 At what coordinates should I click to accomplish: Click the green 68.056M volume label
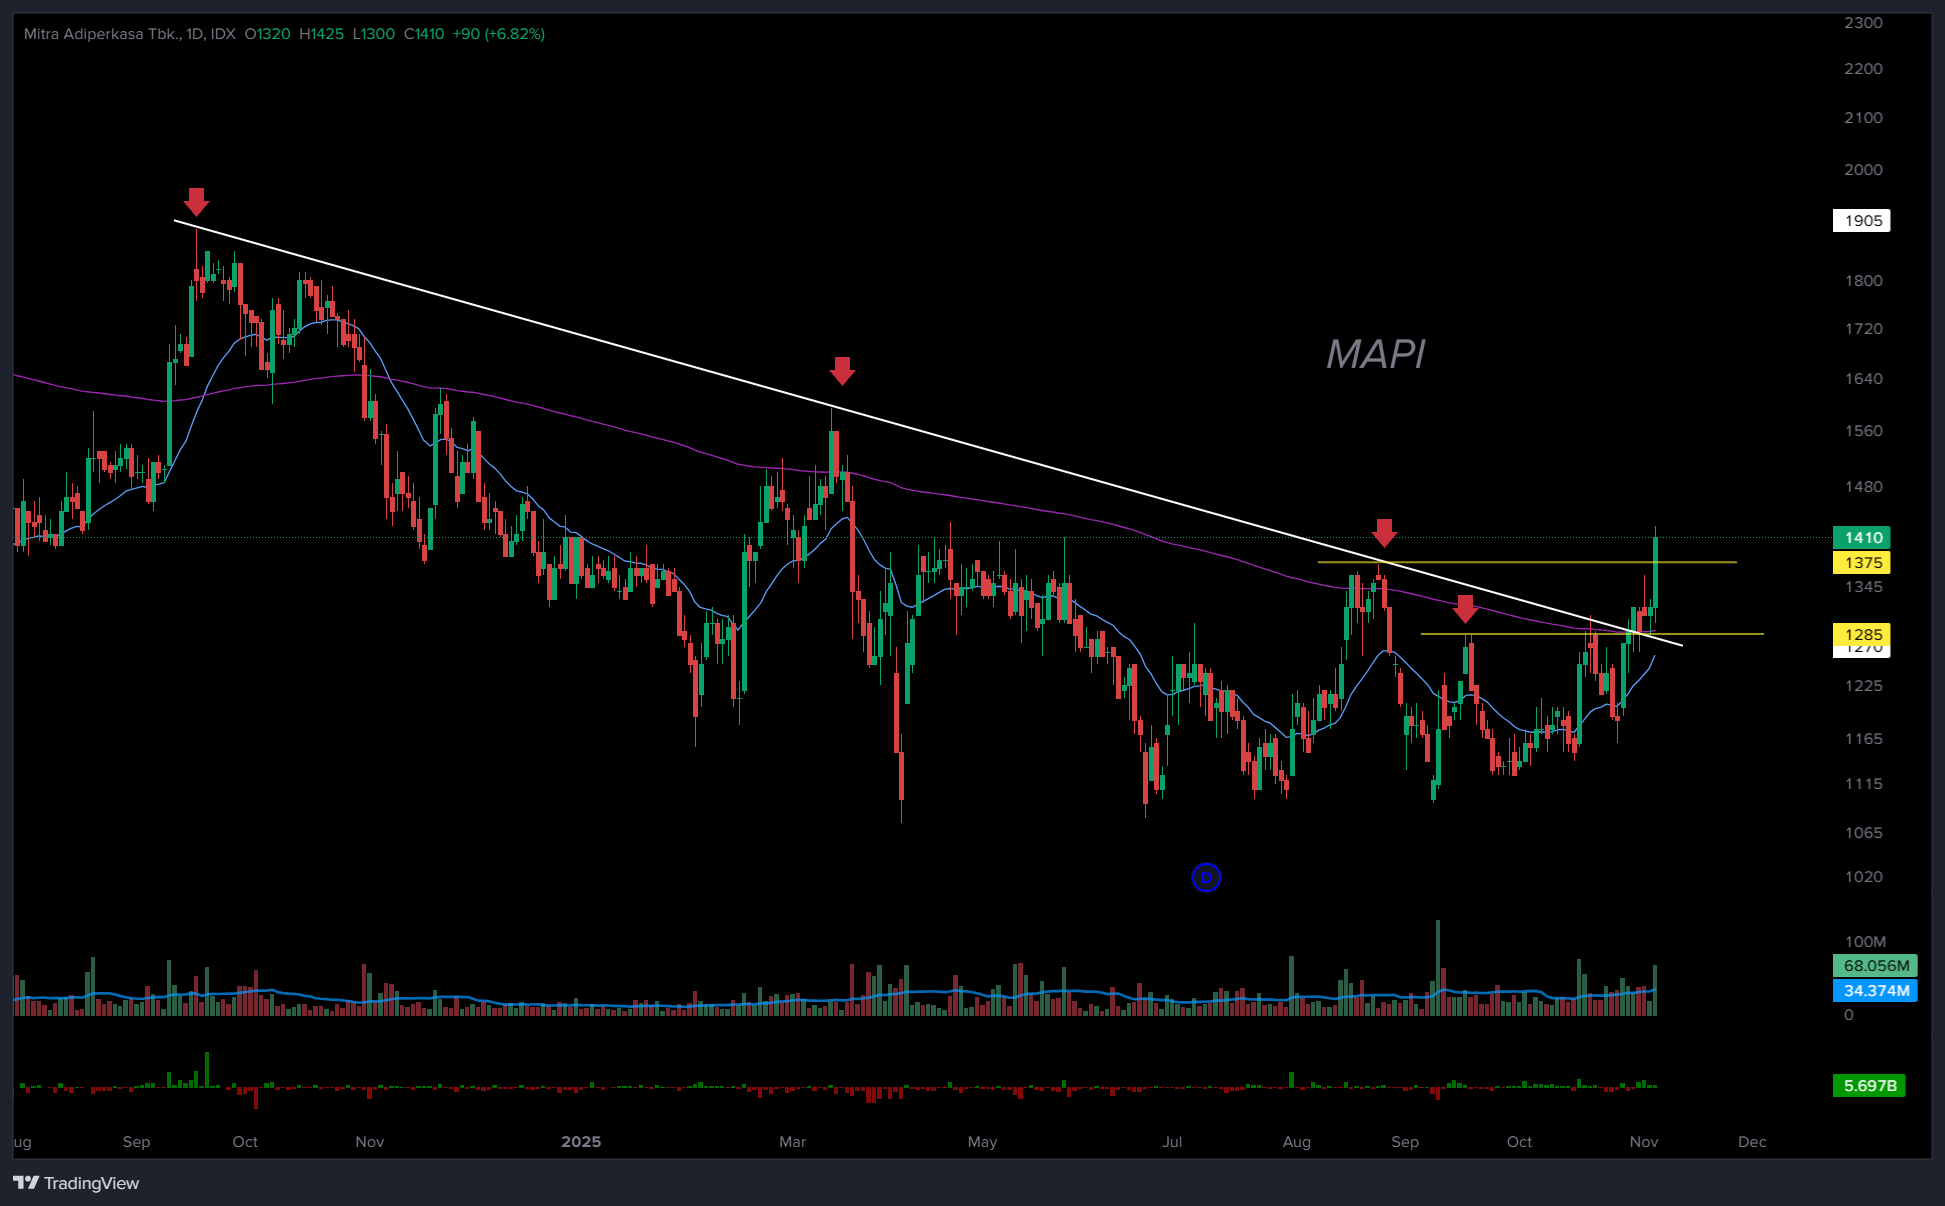[x=1875, y=966]
